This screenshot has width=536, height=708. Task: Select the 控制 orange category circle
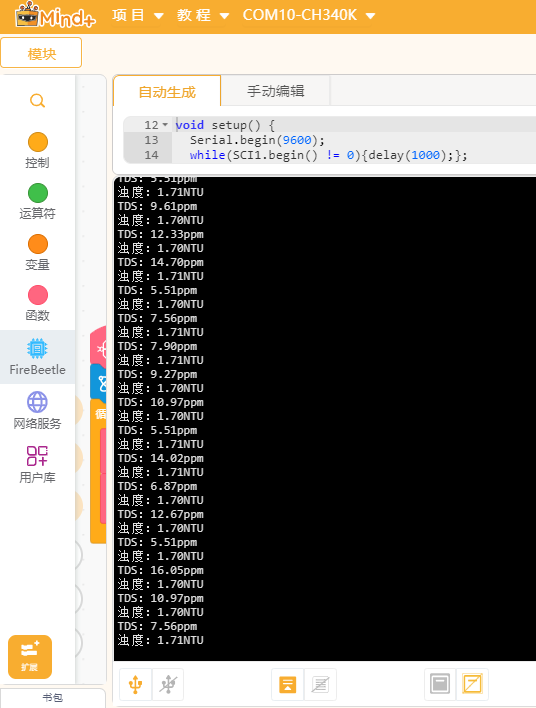point(38,142)
